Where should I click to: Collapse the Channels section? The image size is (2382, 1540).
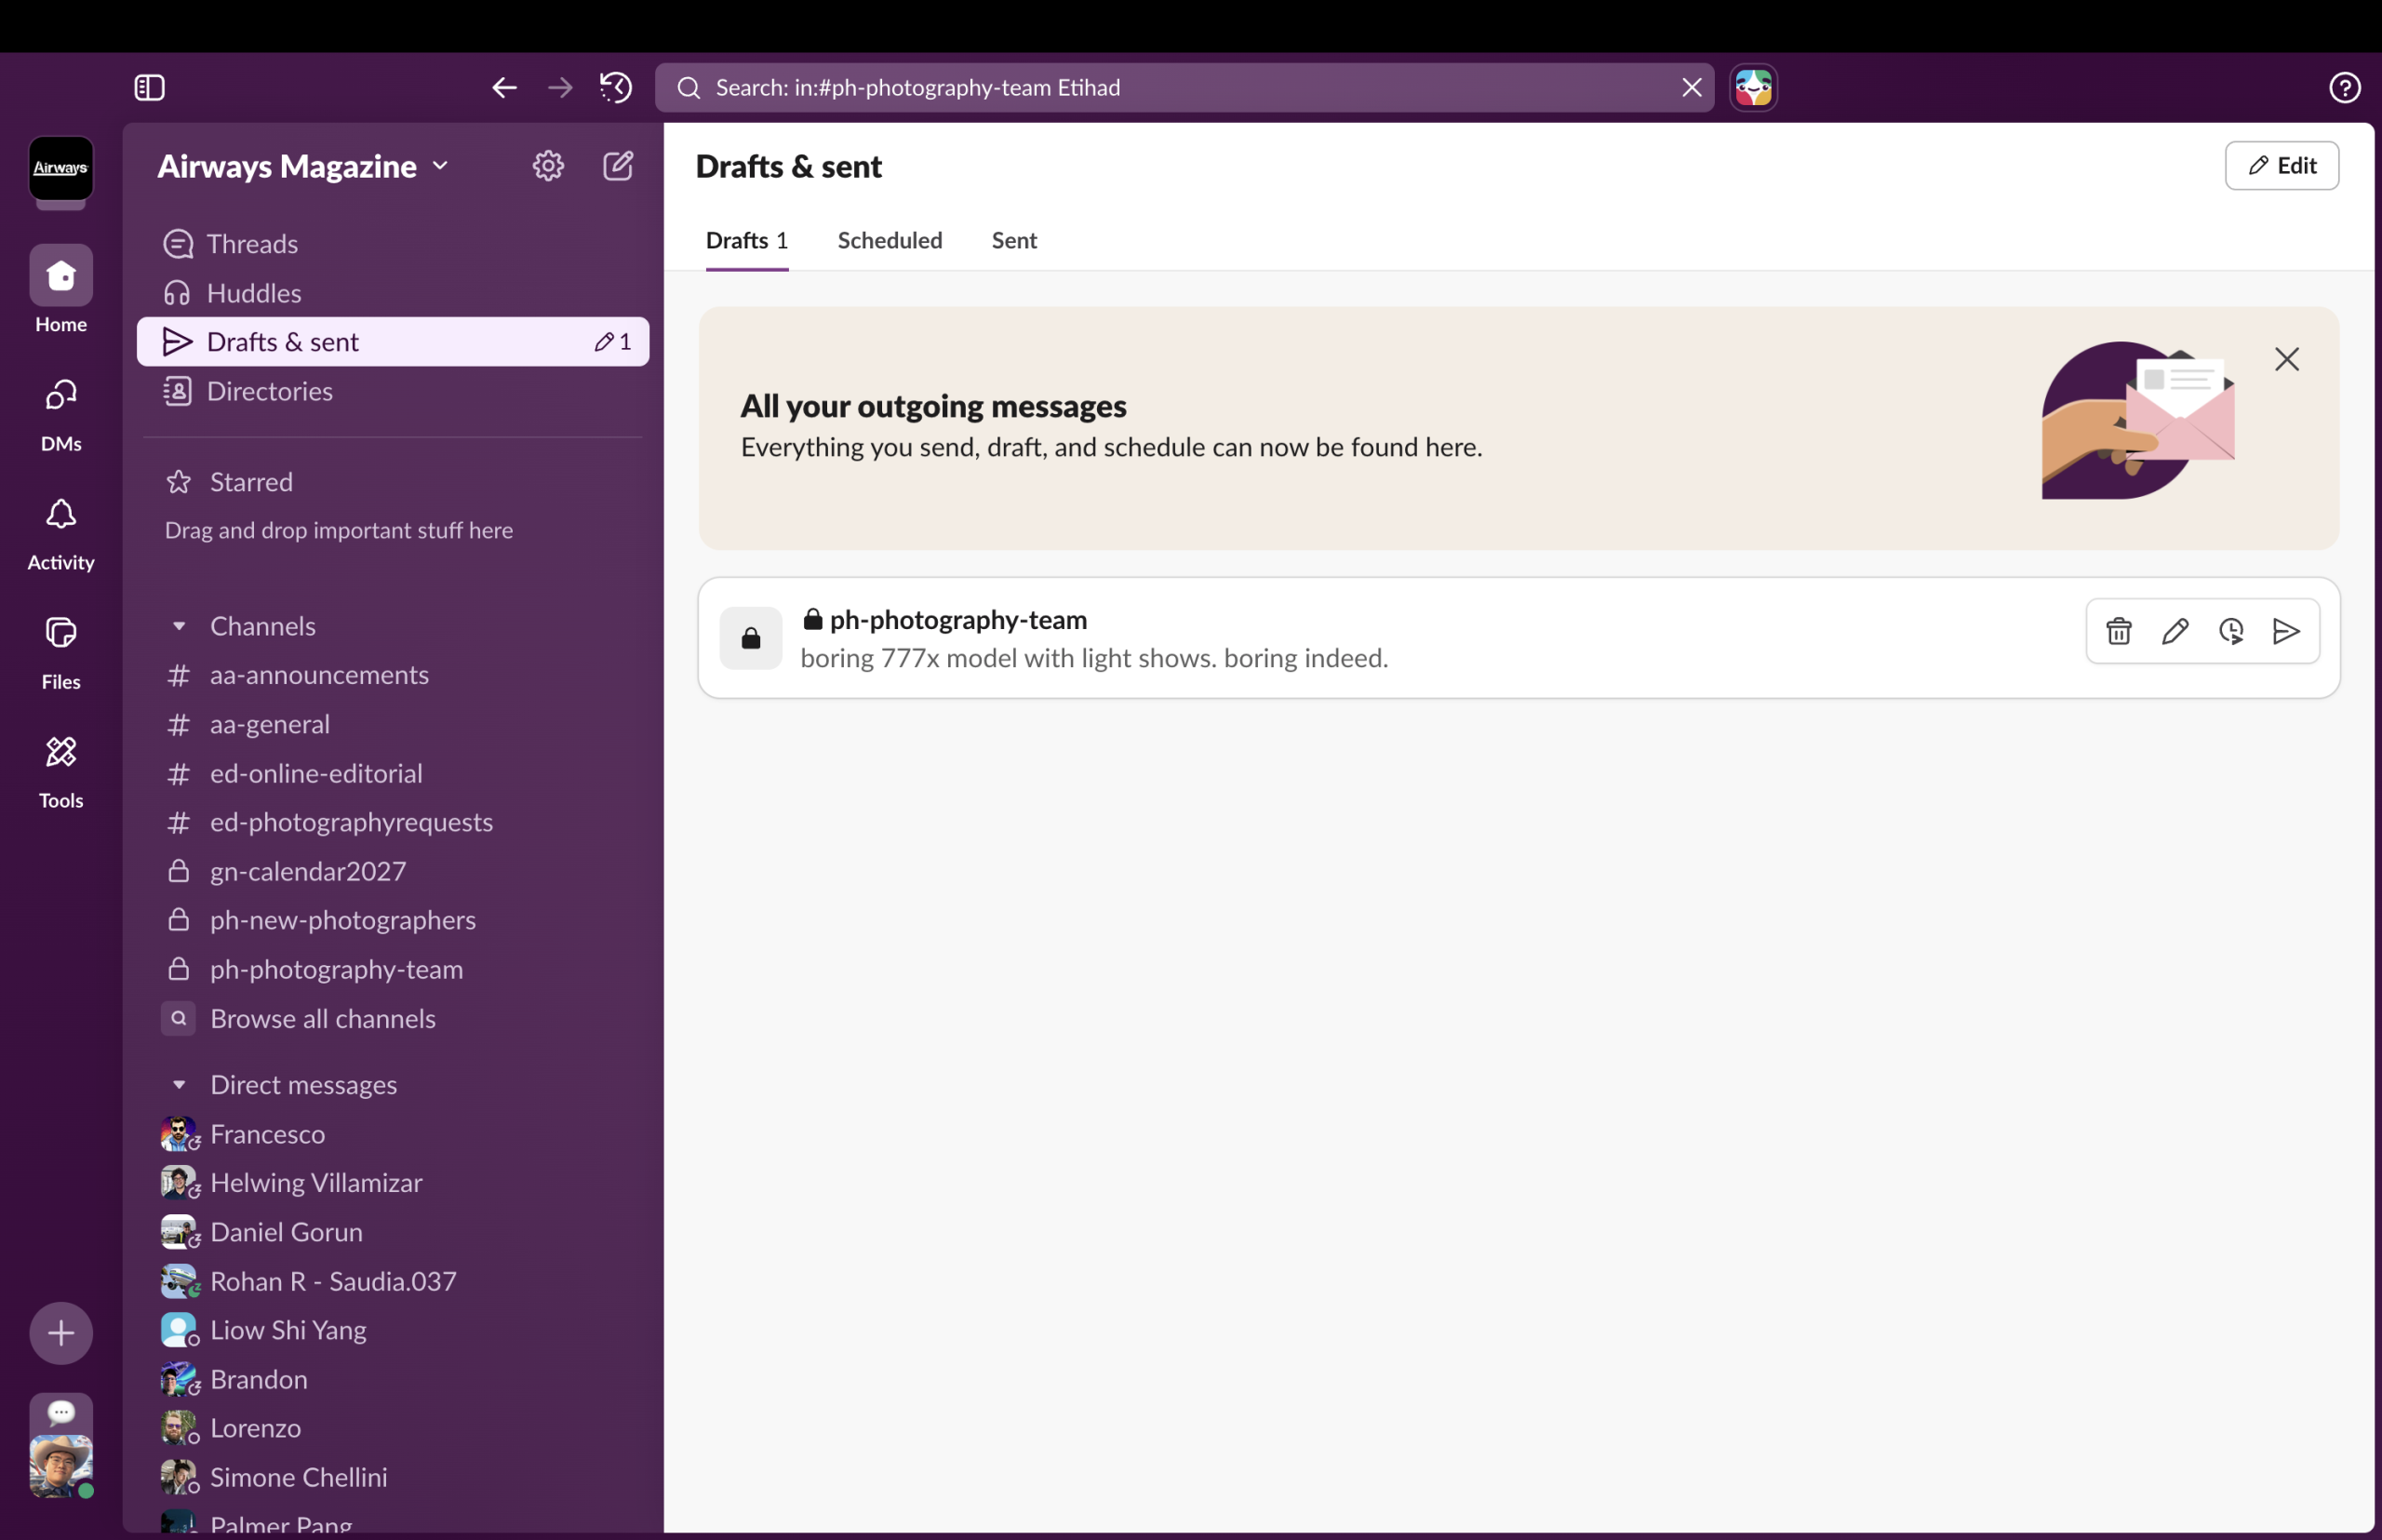[x=179, y=626]
